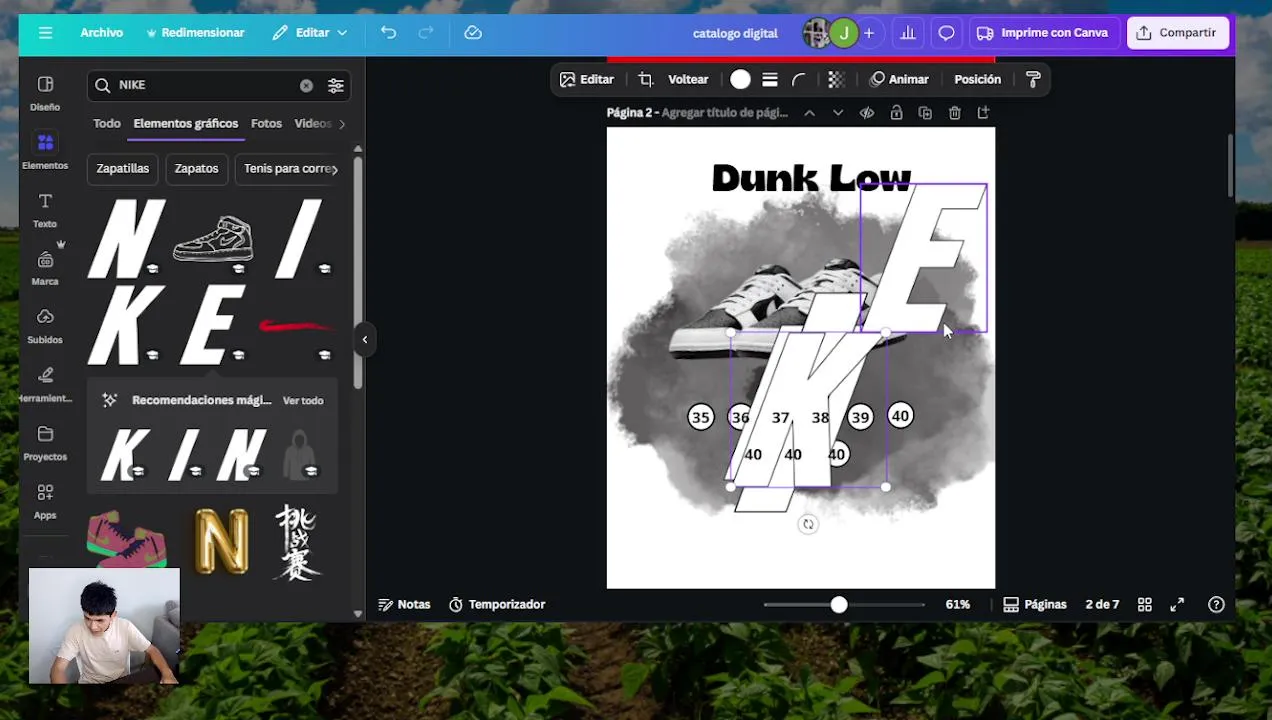Select the crop tool icon
The height and width of the screenshot is (720, 1272).
(646, 79)
